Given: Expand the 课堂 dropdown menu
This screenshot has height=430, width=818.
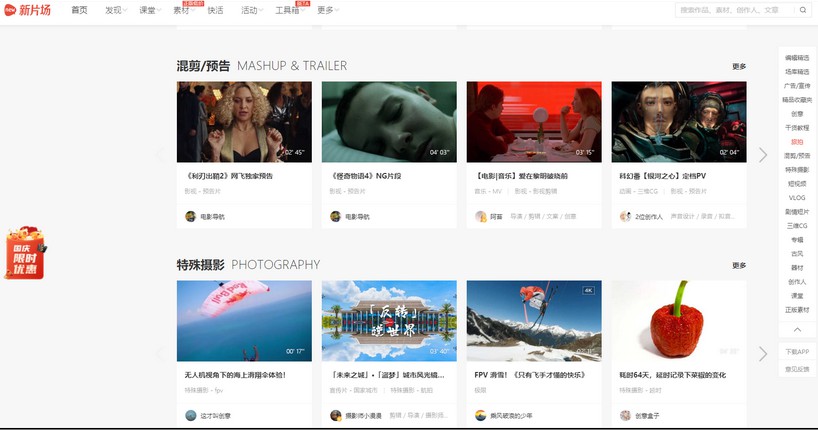Looking at the screenshot, I should coord(150,10).
